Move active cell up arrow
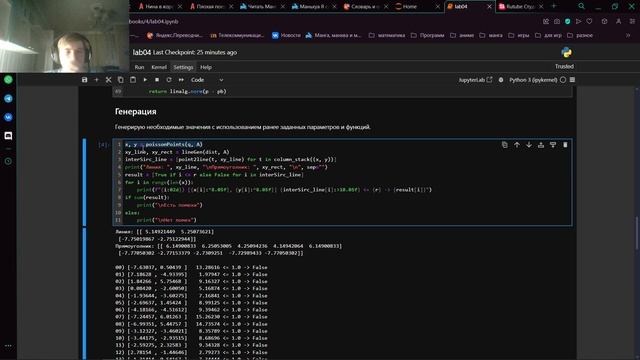Screen dimensions: 640x360 [517, 145]
